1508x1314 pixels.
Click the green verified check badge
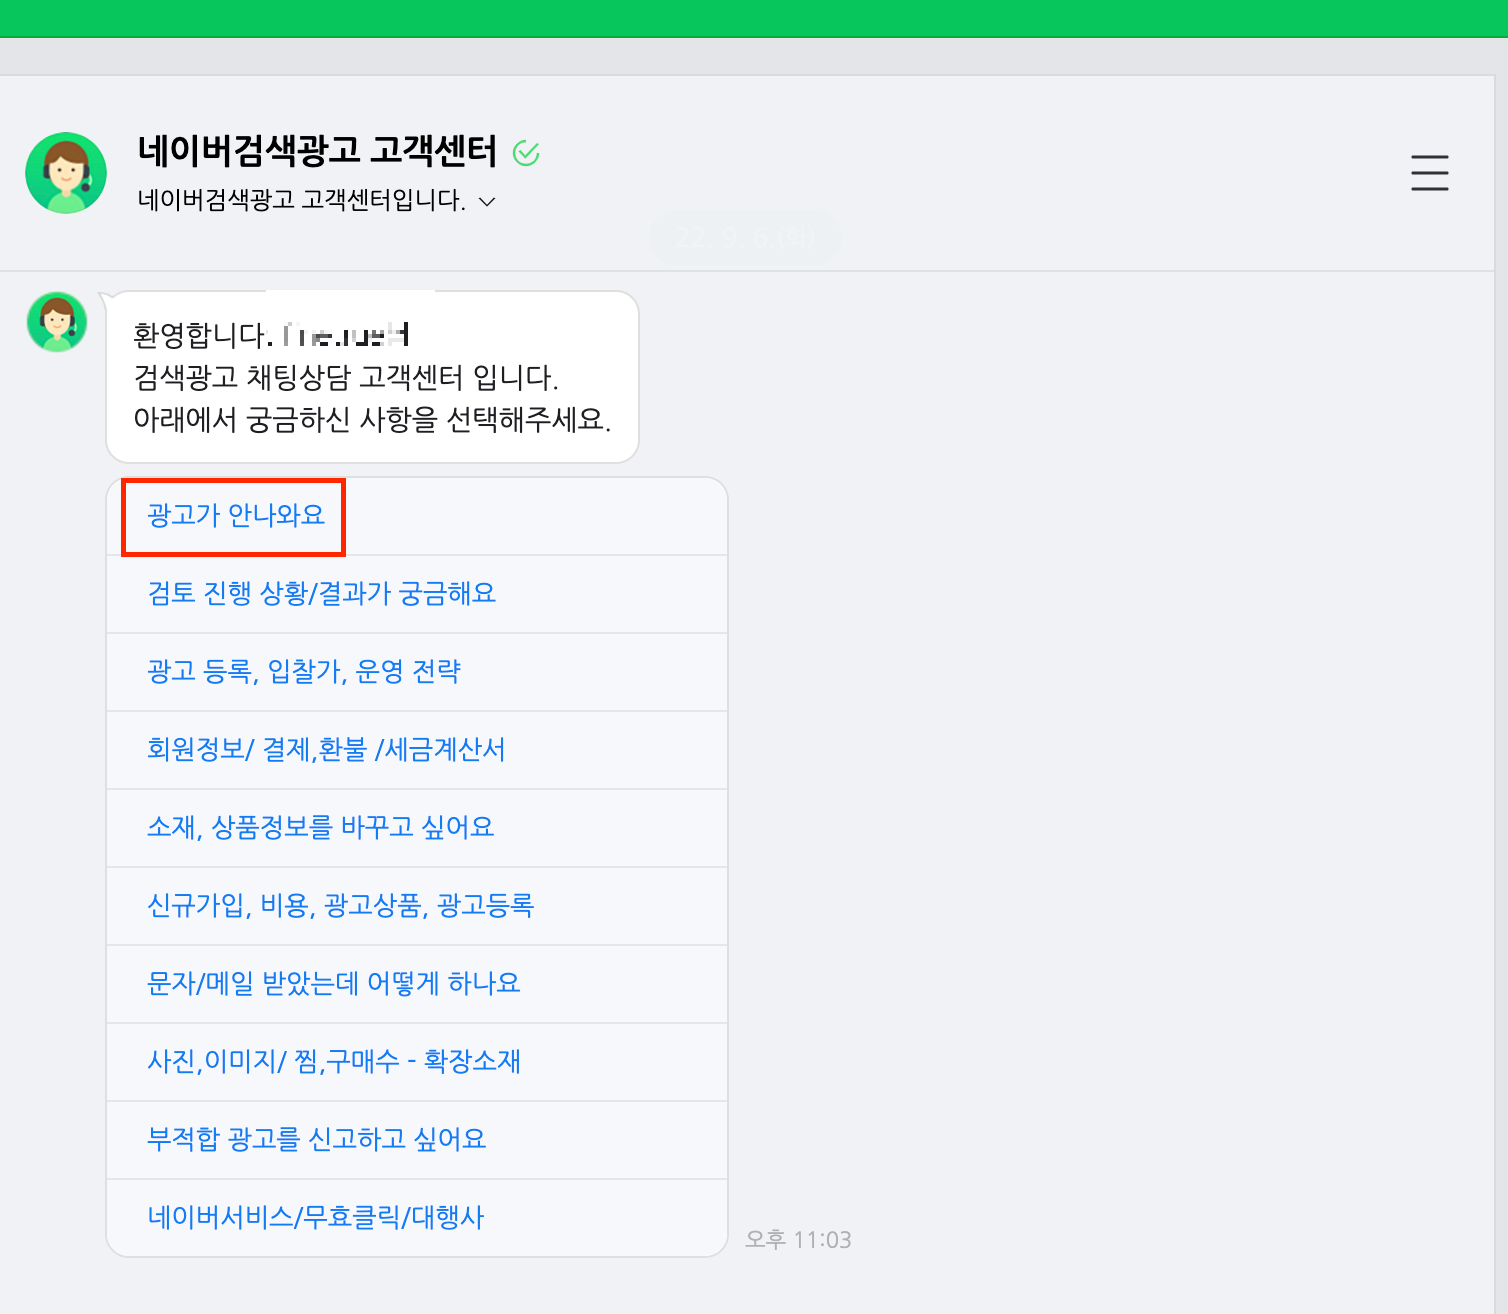pyautogui.click(x=526, y=153)
